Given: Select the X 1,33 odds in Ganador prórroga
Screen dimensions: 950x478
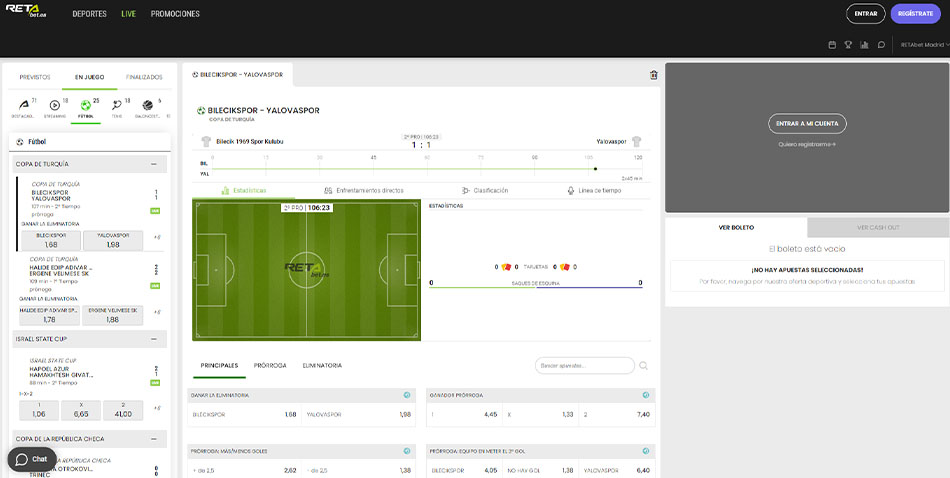Looking at the screenshot, I should [542, 415].
